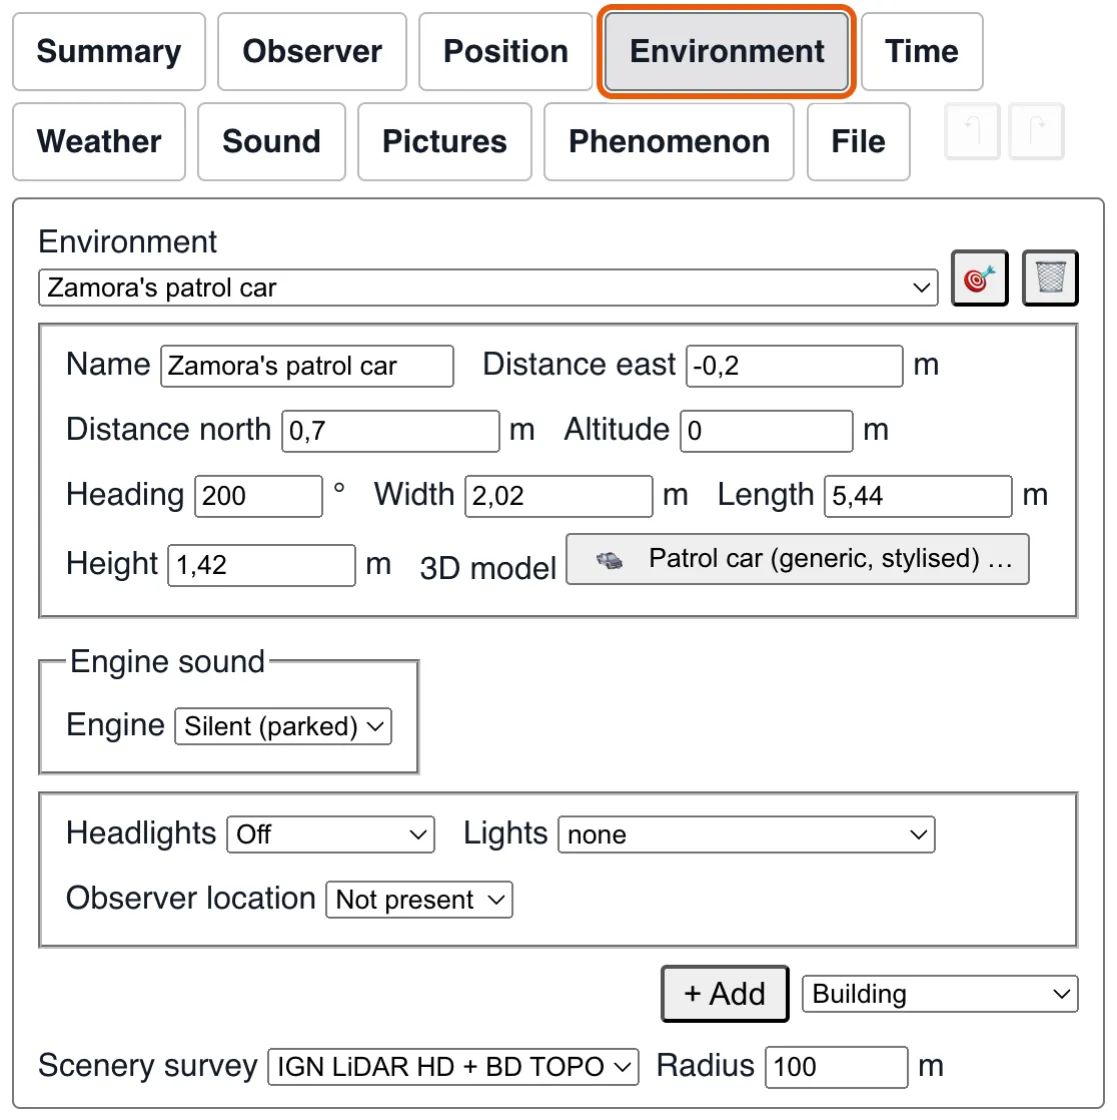Open the Sound tab

(x=271, y=141)
